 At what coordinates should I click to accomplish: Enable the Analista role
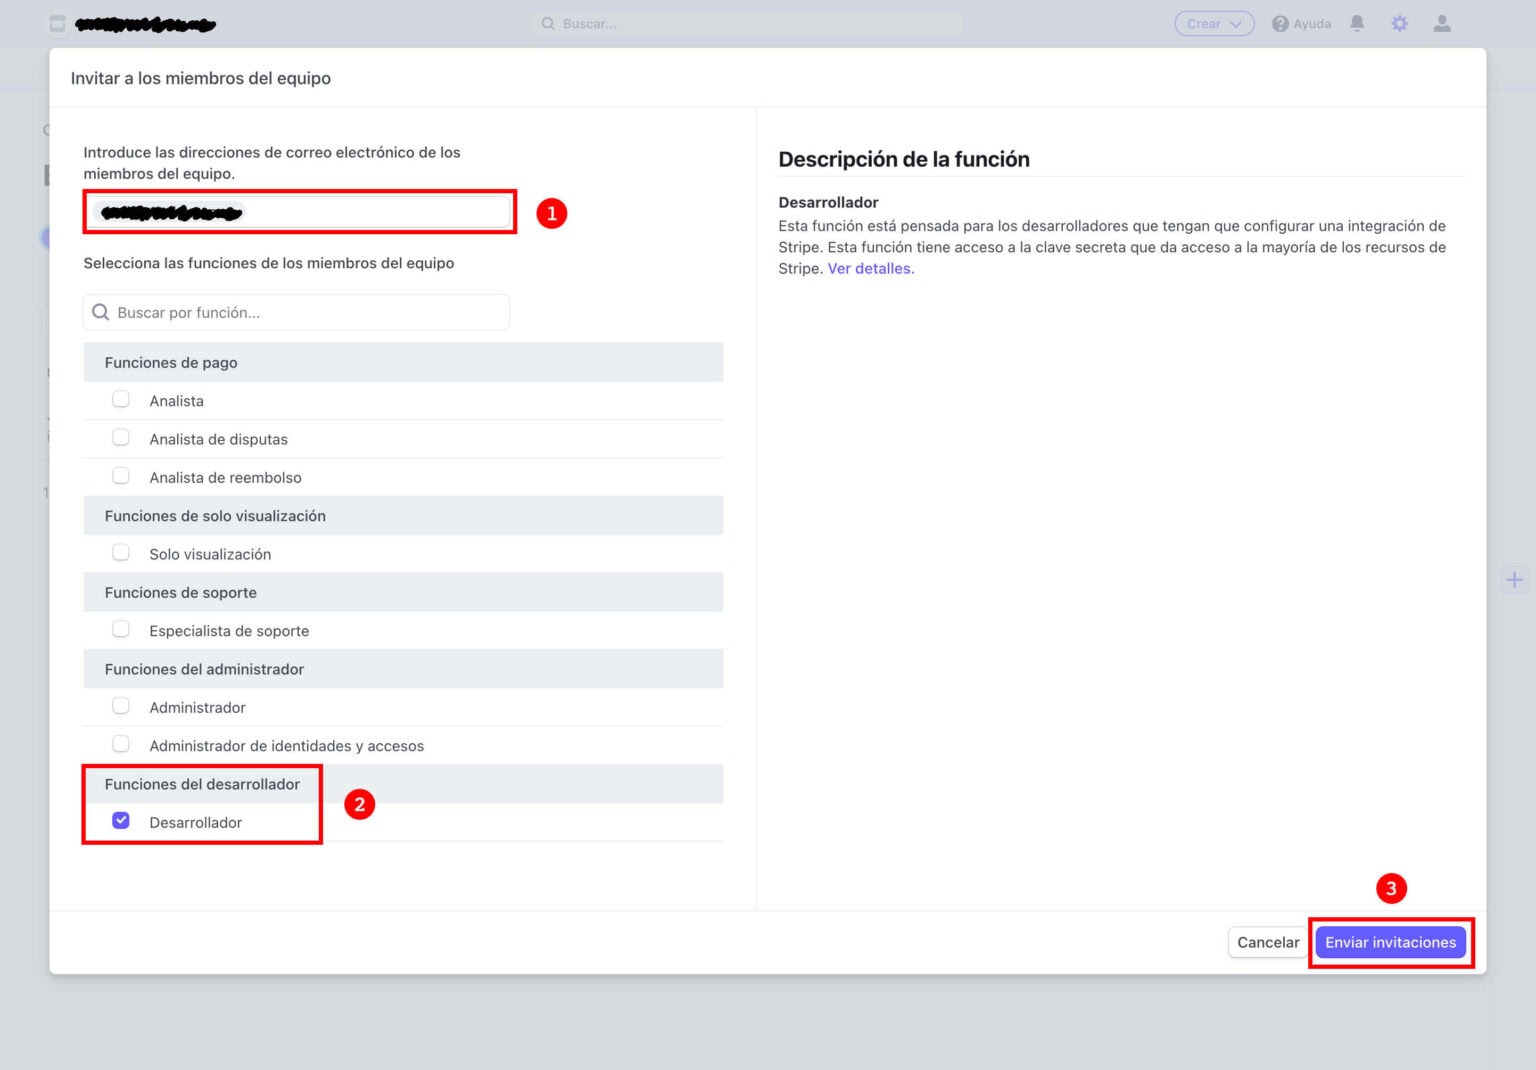pyautogui.click(x=121, y=398)
